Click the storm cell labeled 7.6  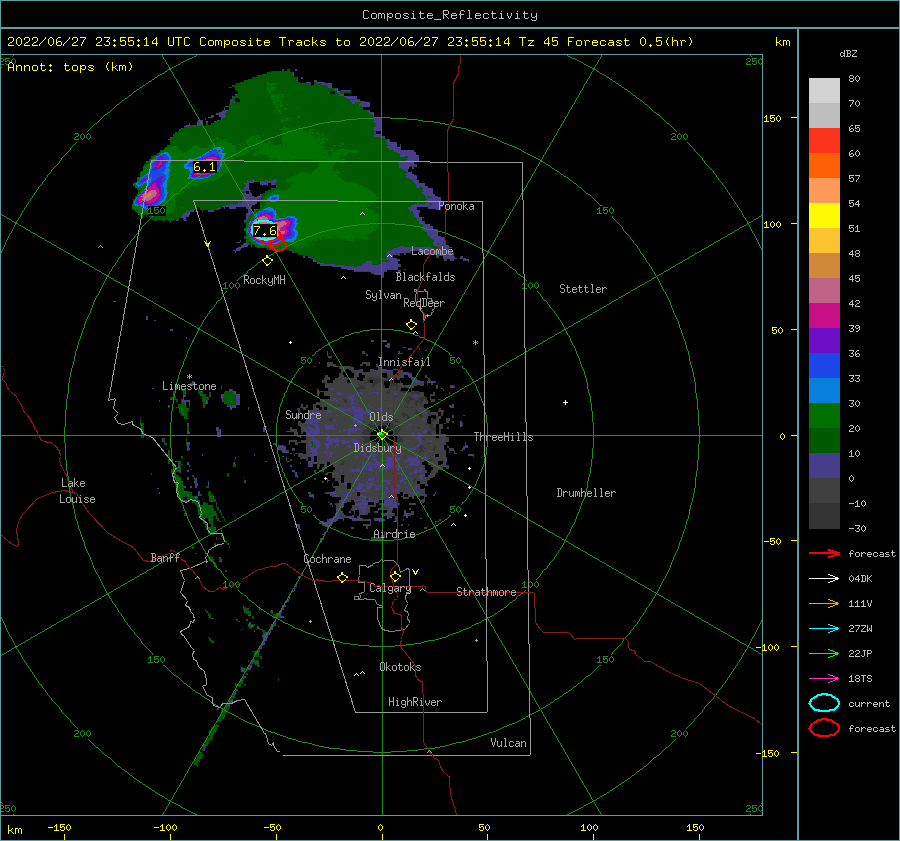(265, 231)
